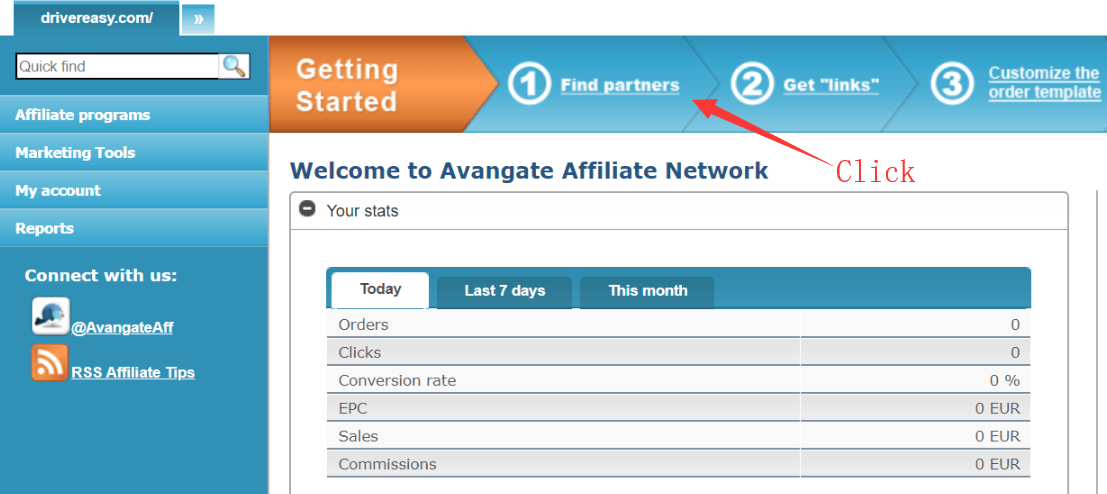Open the Affiliate programs menu

click(82, 115)
